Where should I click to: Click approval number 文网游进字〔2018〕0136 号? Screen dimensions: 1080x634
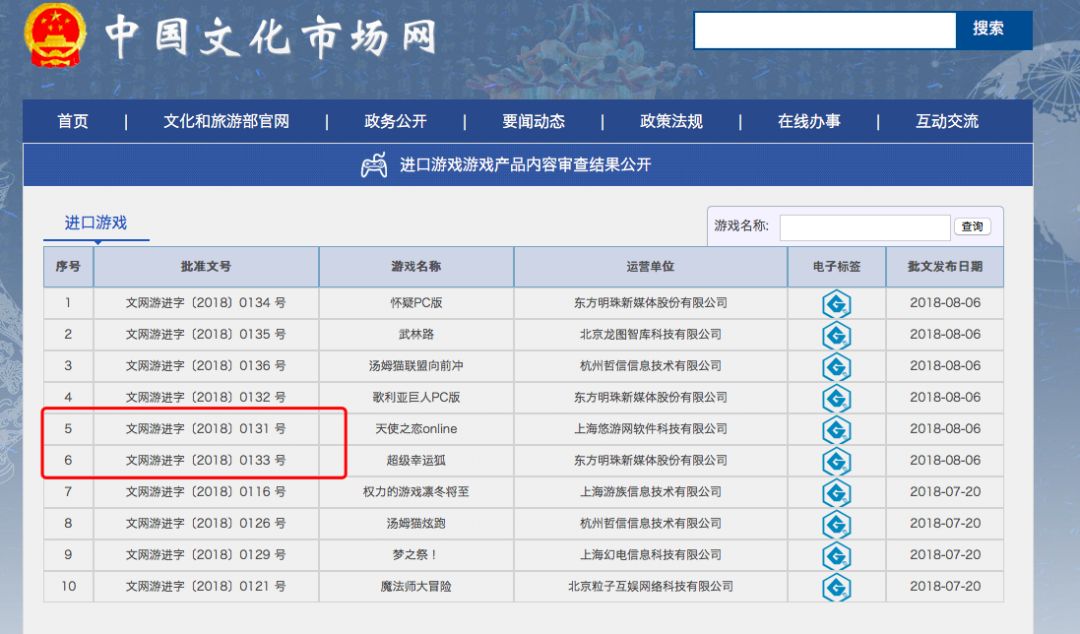205,366
